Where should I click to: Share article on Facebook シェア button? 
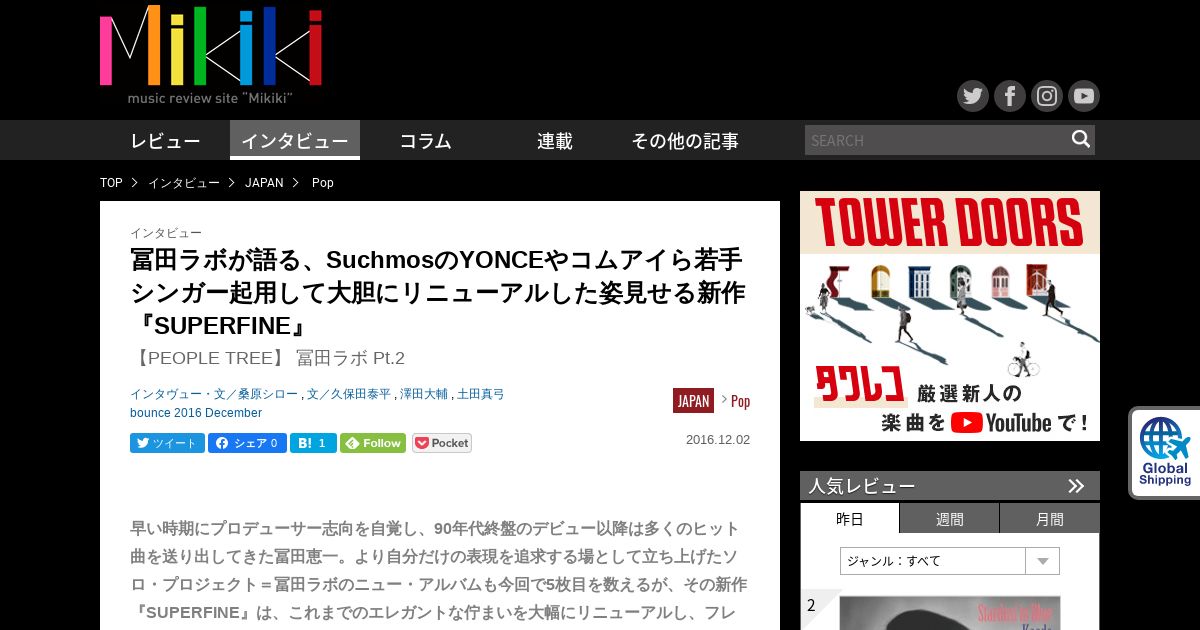(247, 443)
